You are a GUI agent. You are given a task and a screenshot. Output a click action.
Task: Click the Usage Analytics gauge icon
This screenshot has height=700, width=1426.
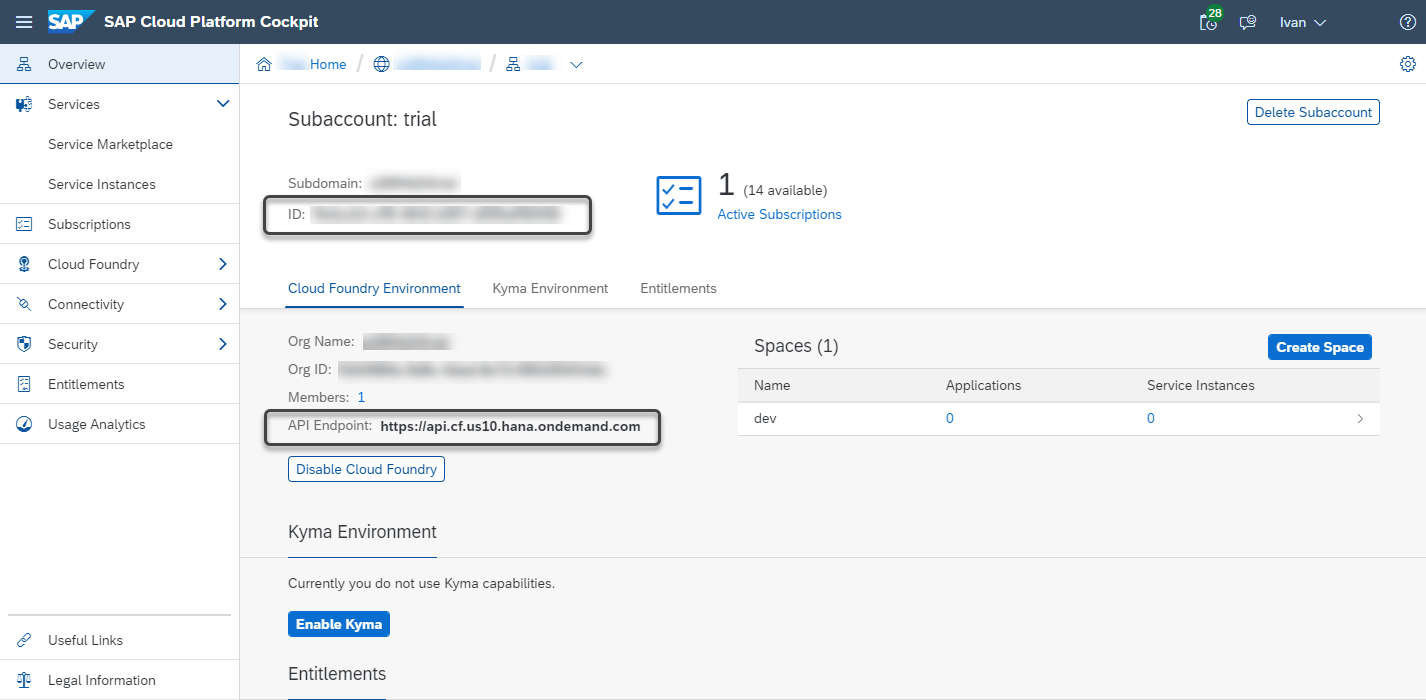coord(25,424)
